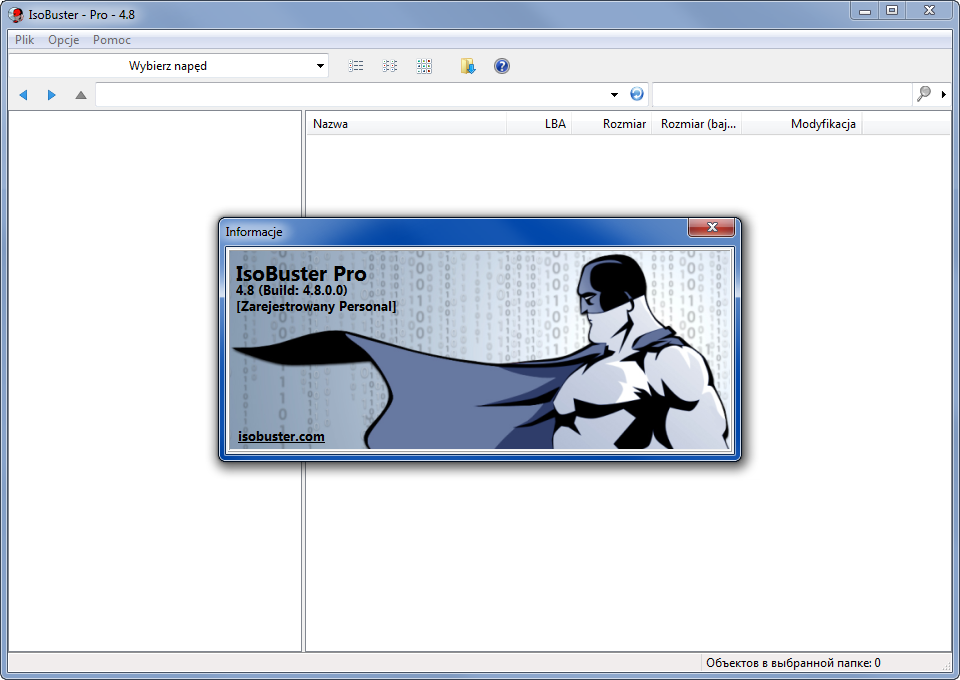Switch to details list view icon

click(356, 66)
